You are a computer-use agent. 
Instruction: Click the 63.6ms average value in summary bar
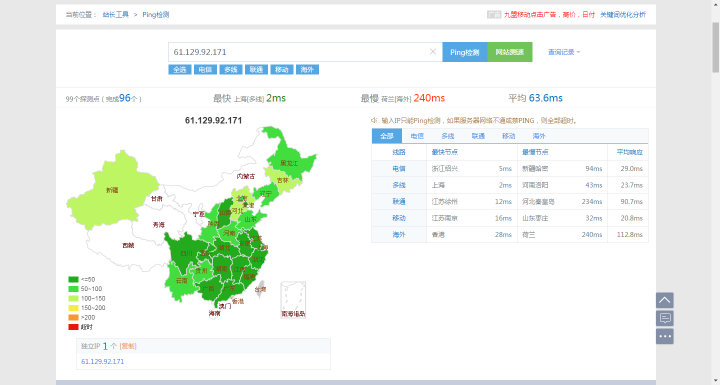(x=546, y=98)
